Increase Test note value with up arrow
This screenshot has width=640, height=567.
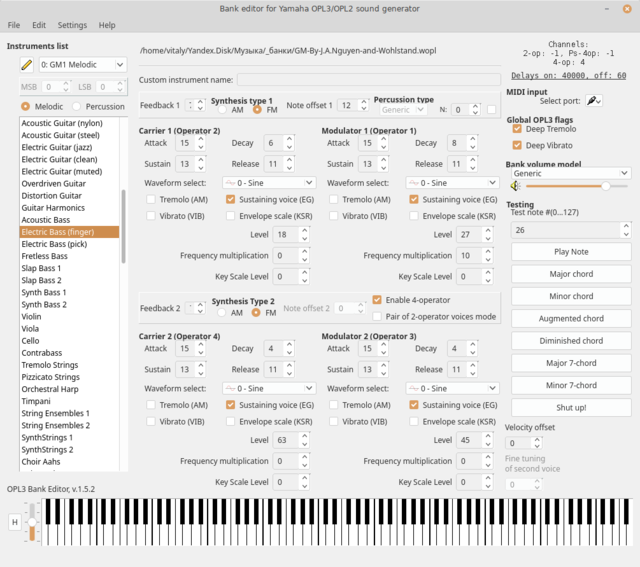(626, 226)
